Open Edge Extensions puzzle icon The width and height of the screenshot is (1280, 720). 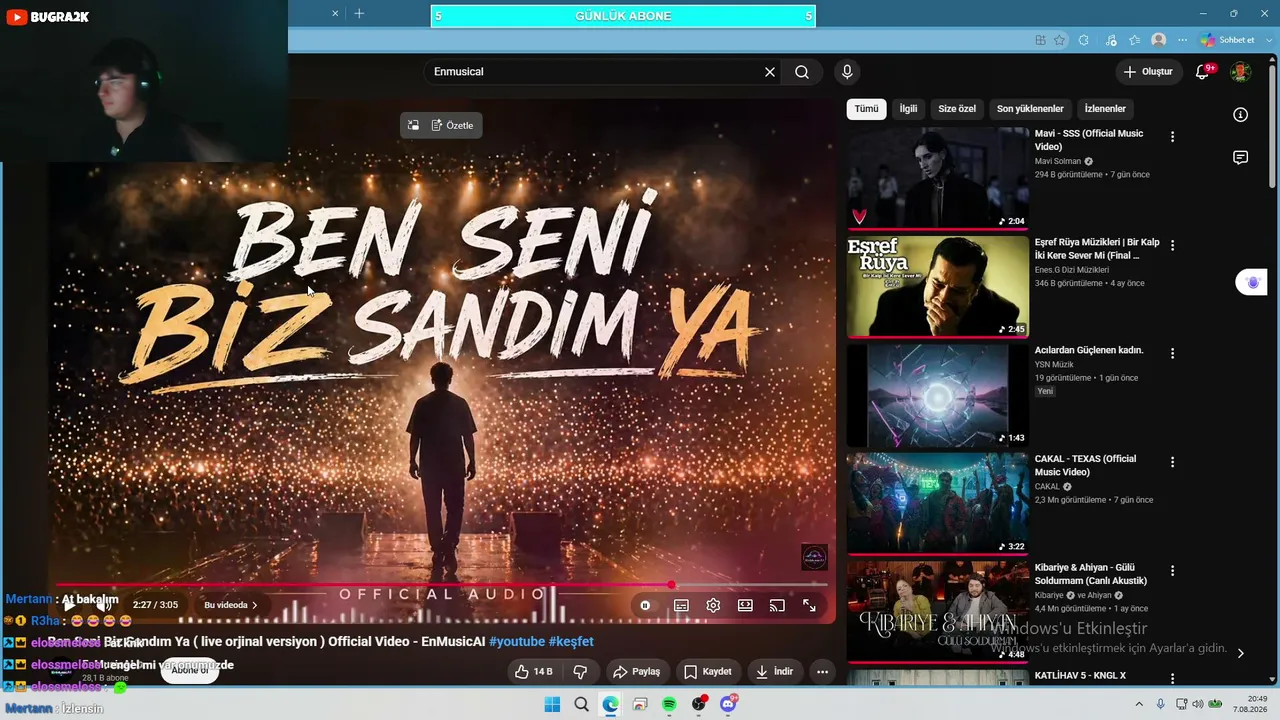point(1084,40)
